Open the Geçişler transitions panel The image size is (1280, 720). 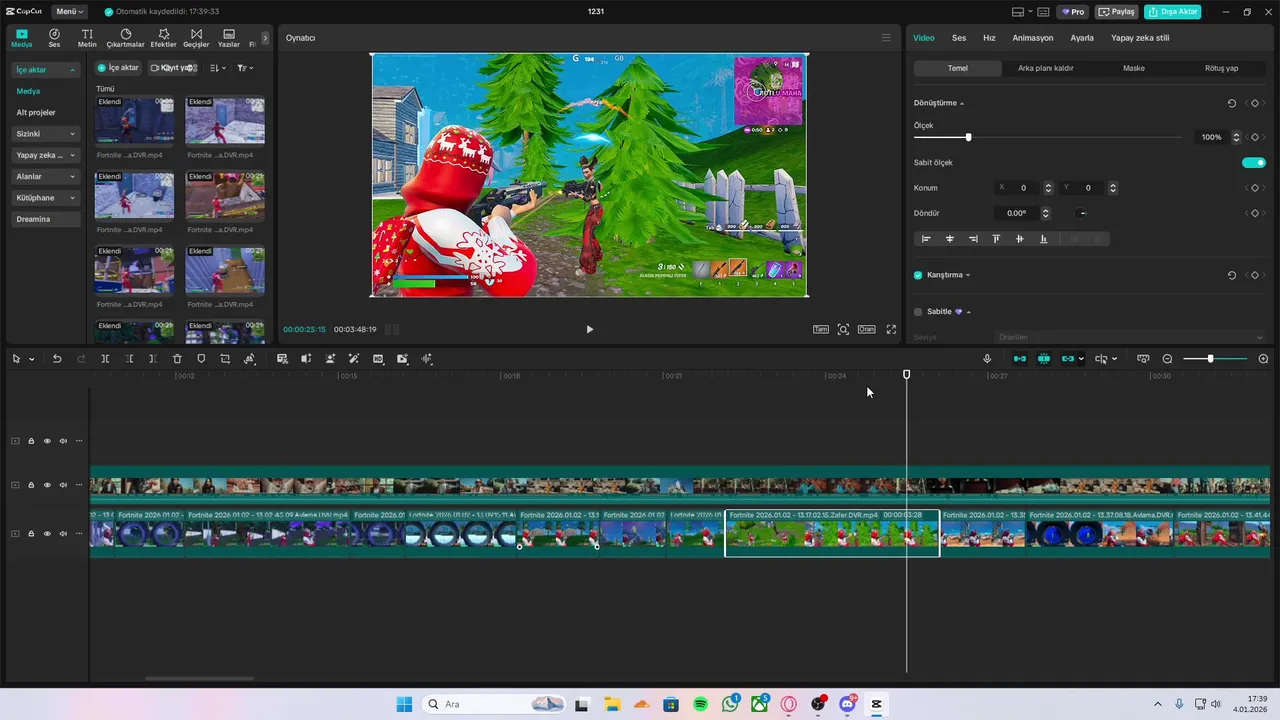[196, 38]
